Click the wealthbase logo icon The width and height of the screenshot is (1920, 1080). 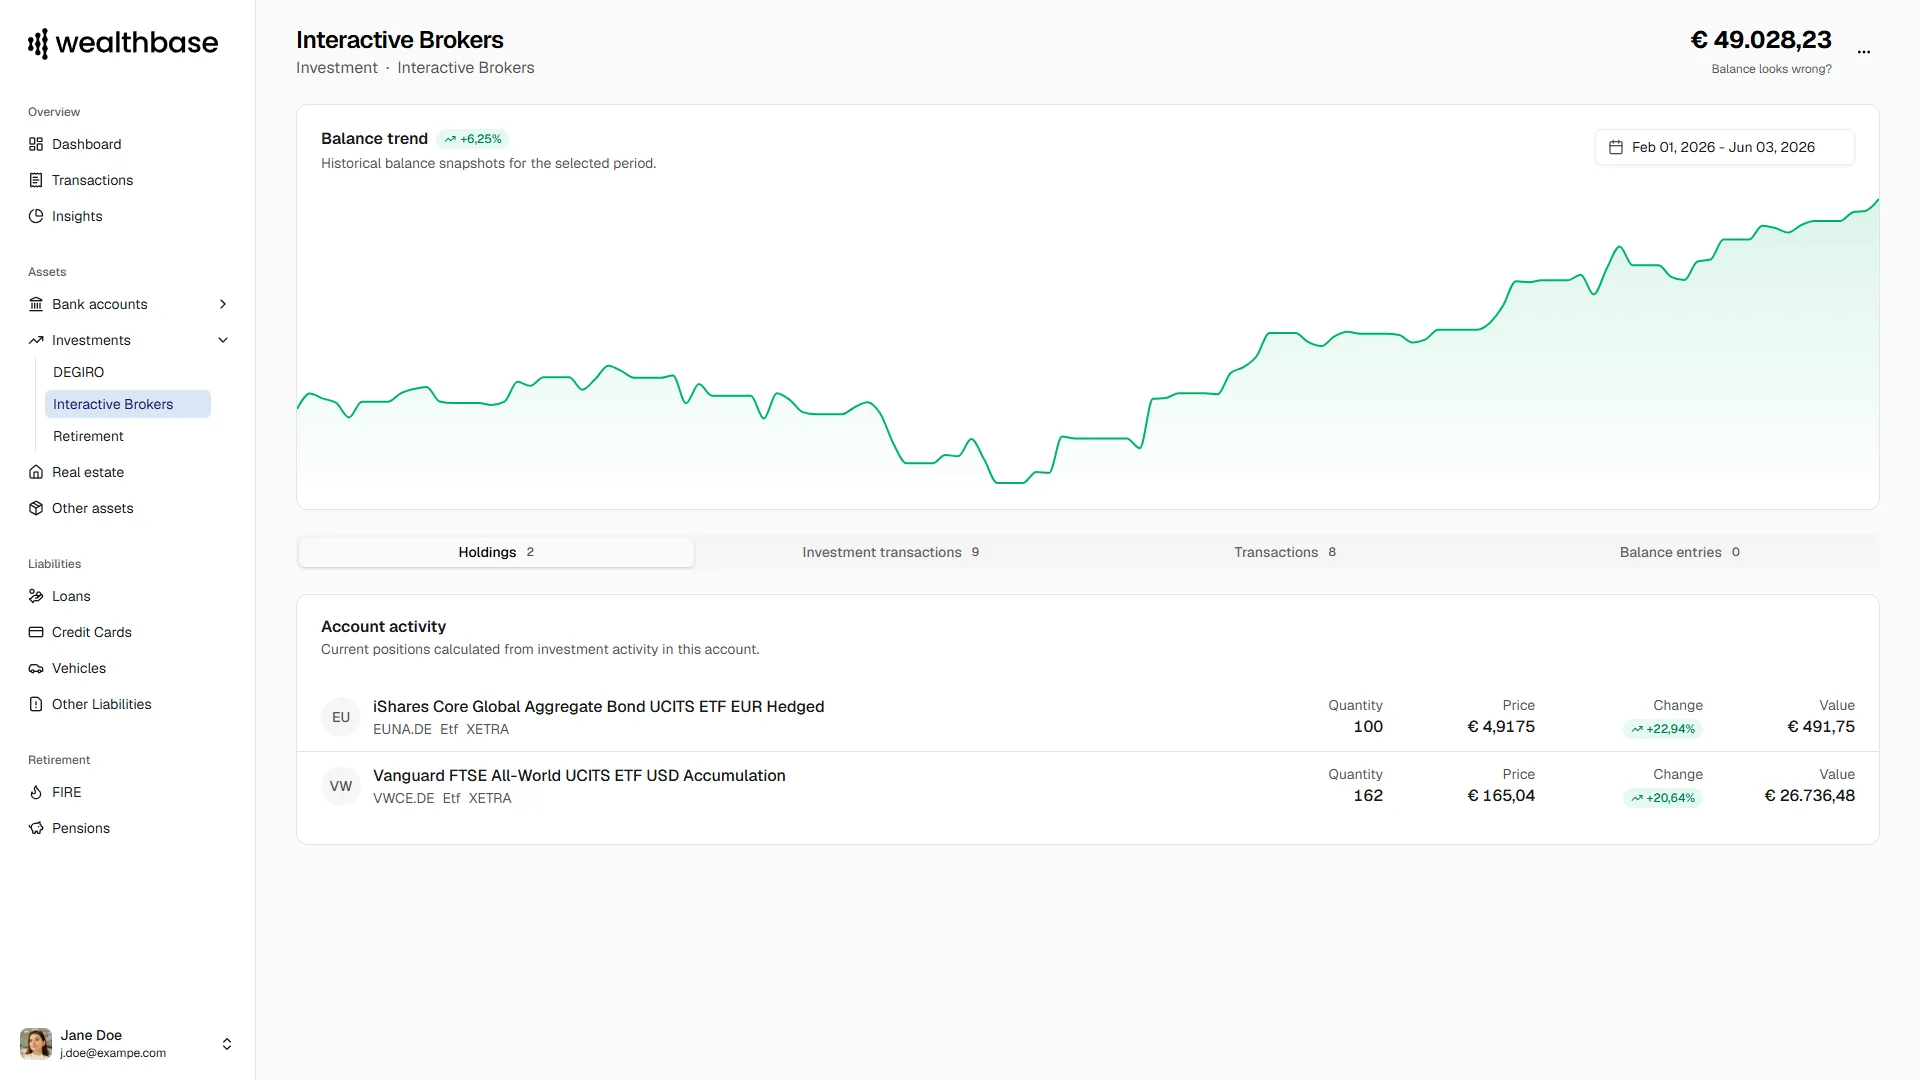(38, 43)
